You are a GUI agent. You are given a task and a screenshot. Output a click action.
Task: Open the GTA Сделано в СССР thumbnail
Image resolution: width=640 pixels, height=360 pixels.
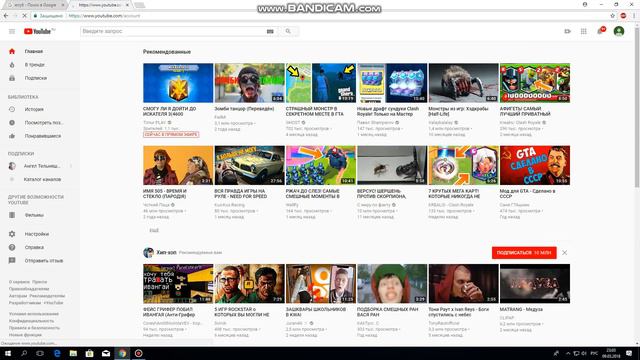coord(535,165)
